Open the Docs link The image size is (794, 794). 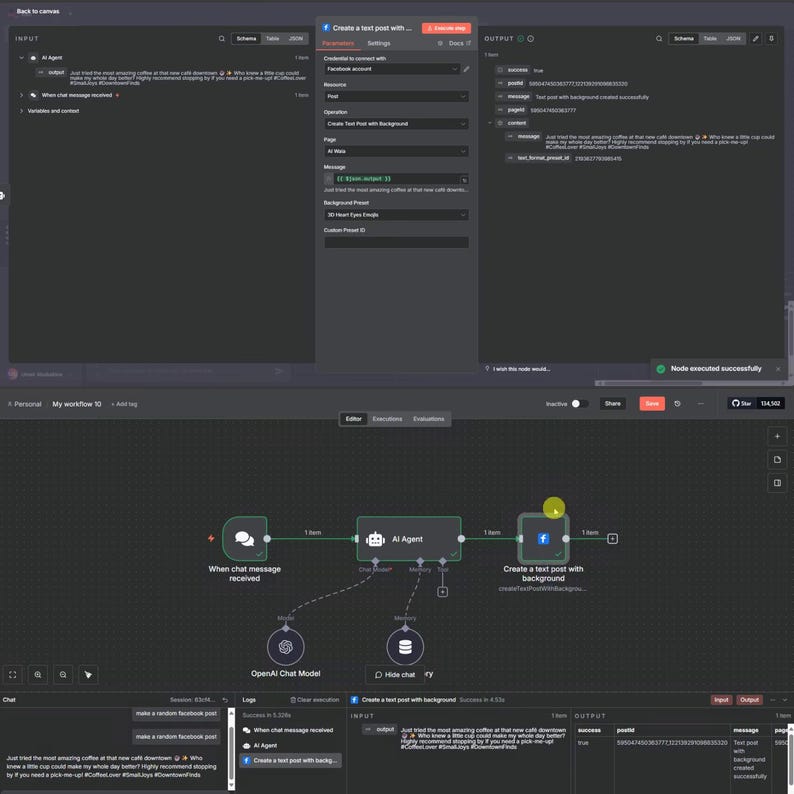(x=459, y=44)
